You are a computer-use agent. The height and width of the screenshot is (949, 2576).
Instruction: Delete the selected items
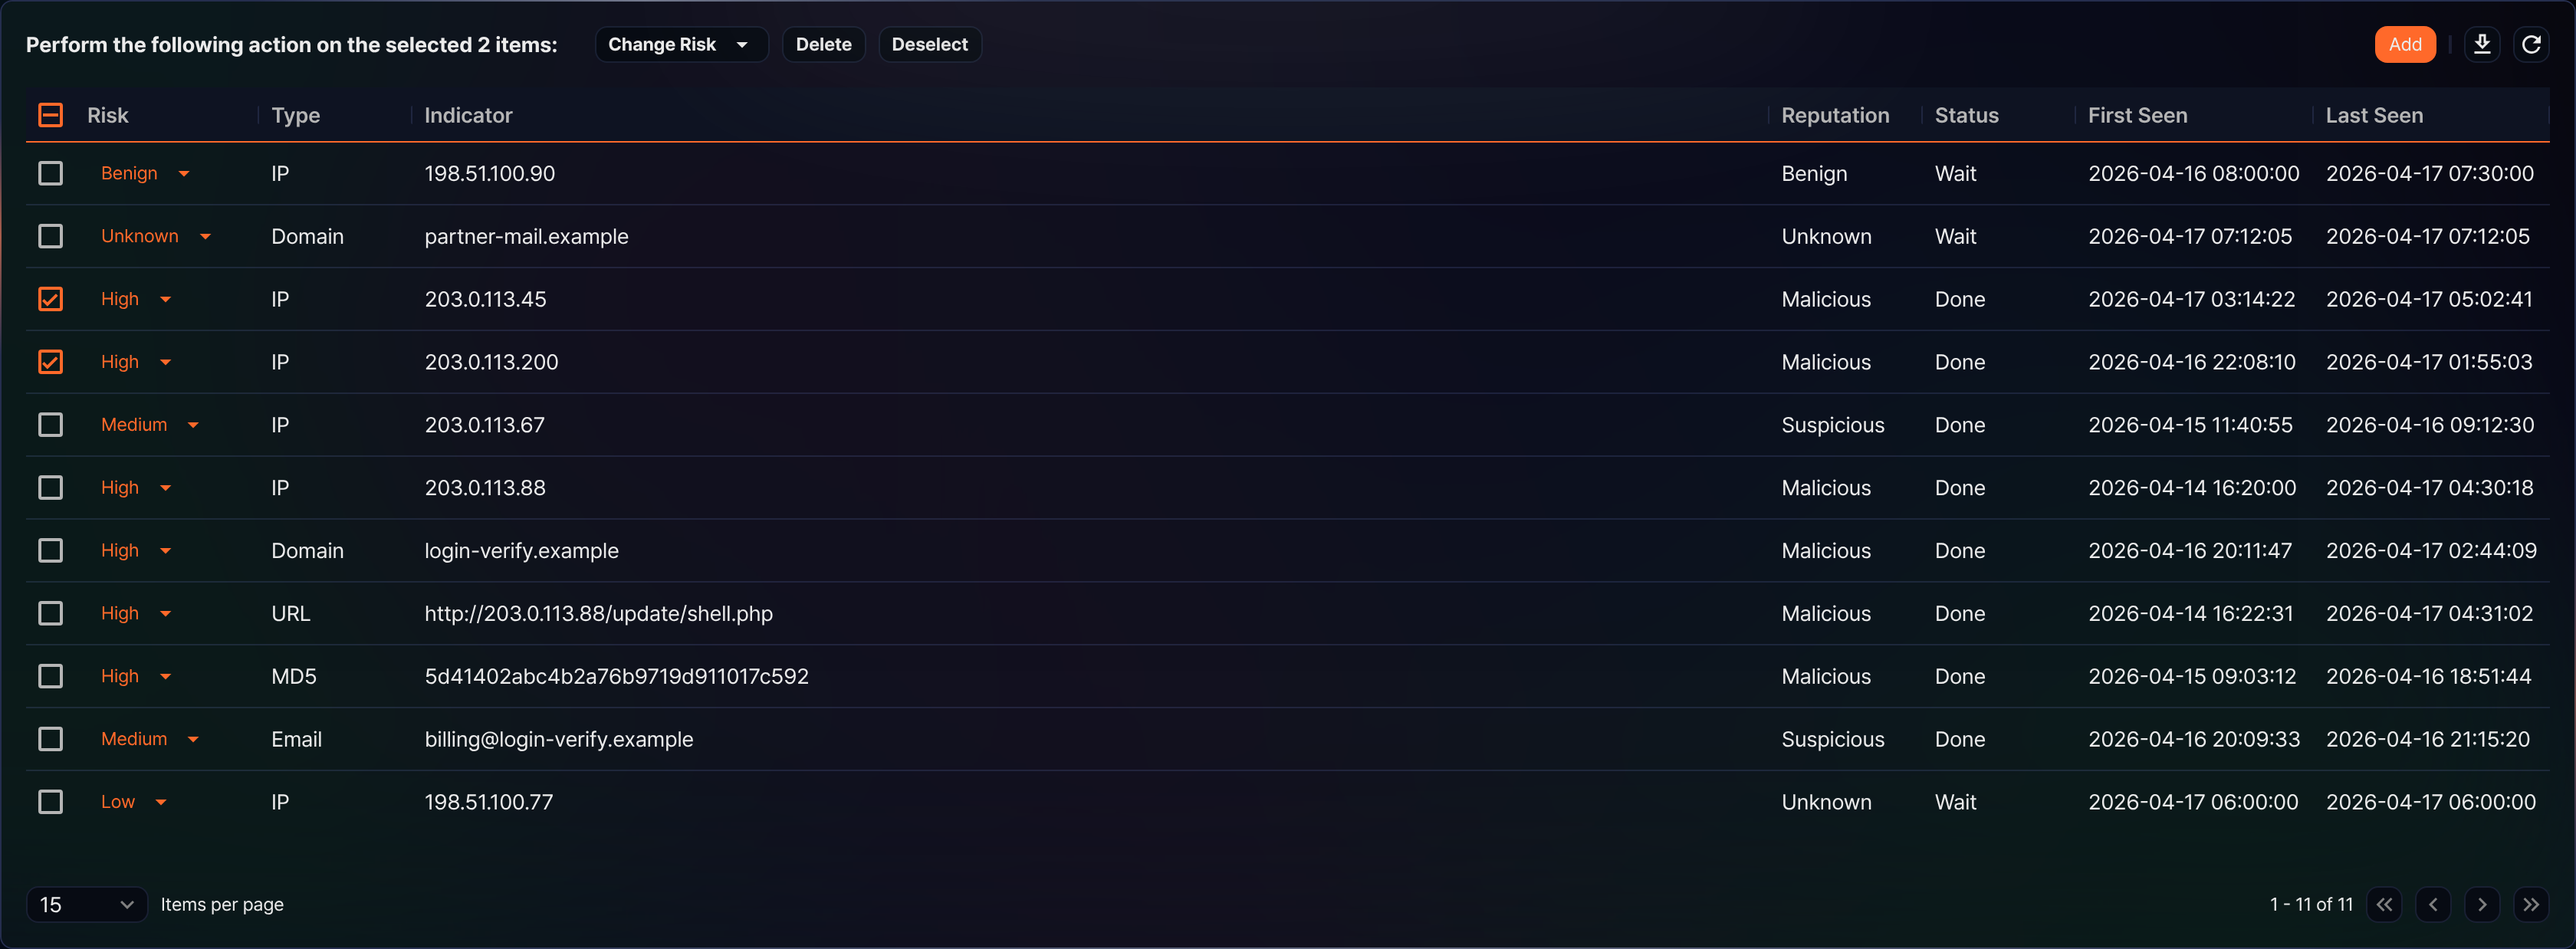click(823, 44)
